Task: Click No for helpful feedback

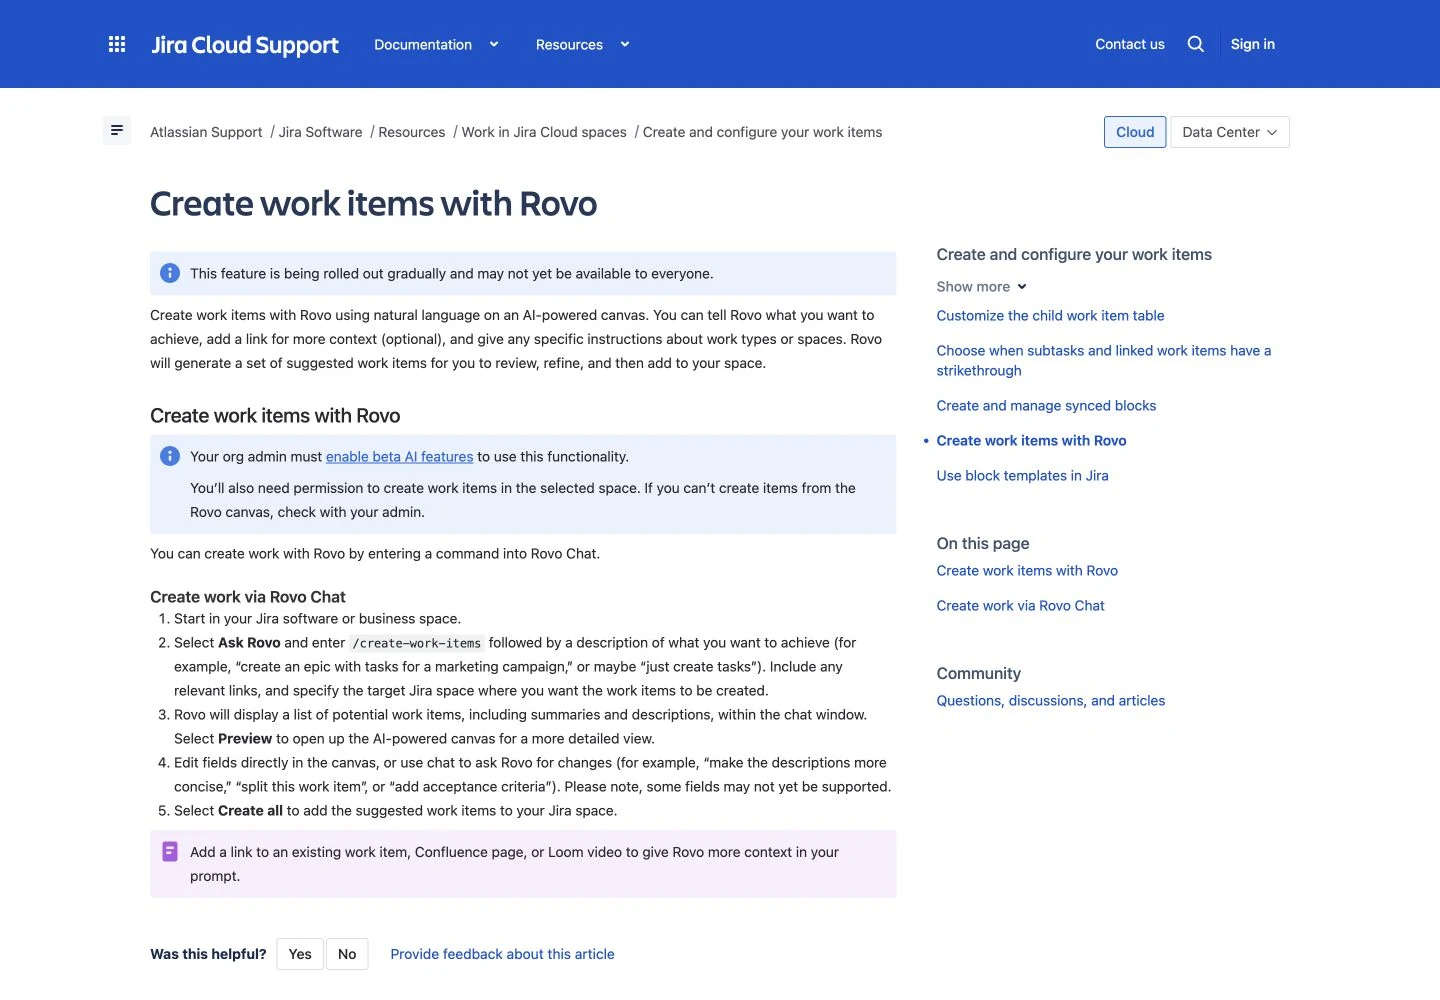Action: coord(347,954)
